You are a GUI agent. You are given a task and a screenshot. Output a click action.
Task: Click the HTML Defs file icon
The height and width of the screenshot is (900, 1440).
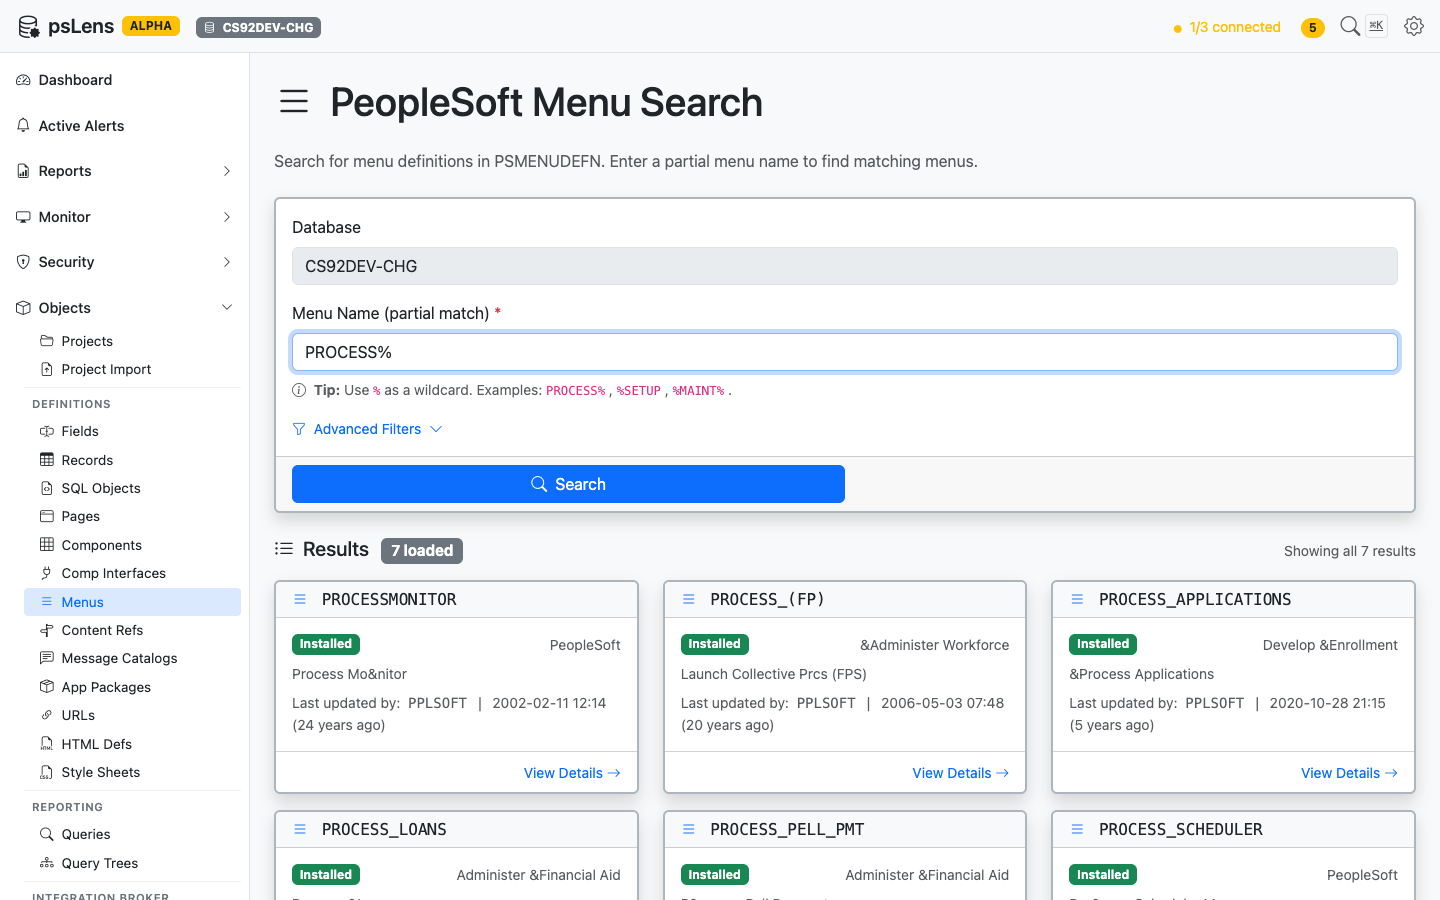click(x=47, y=744)
